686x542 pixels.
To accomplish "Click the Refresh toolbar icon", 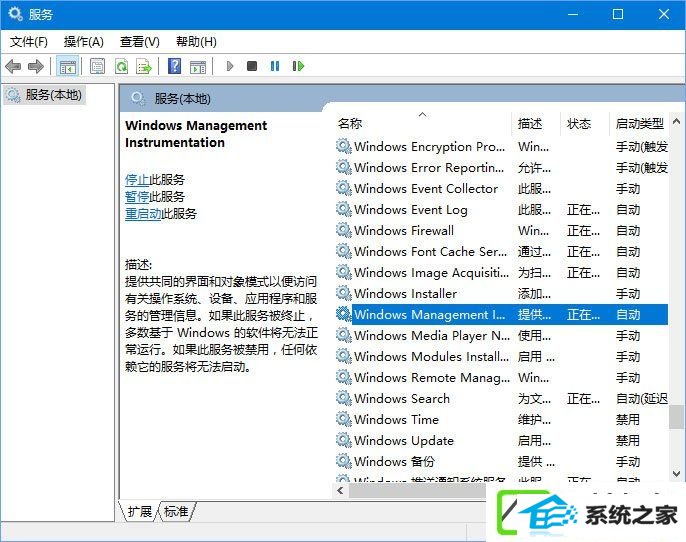I will pyautogui.click(x=121, y=66).
